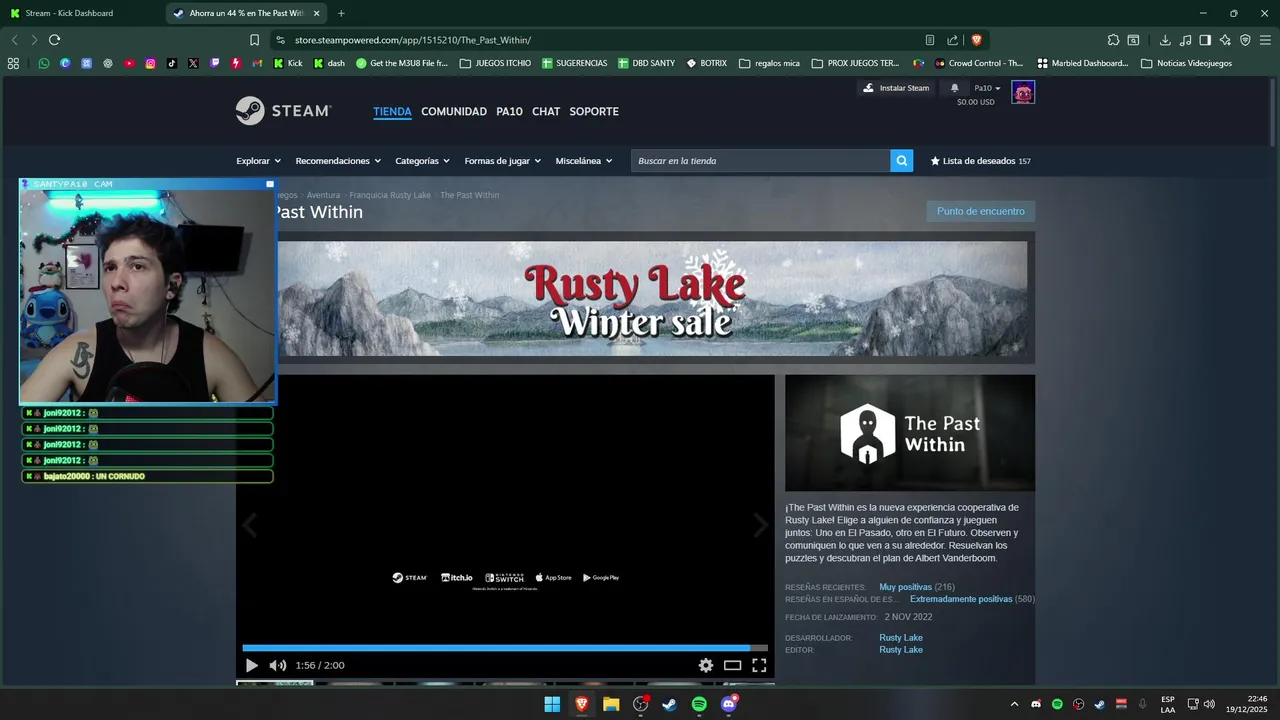This screenshot has width=1280, height=720.
Task: Open the Steam logo home link
Action: 283,111
